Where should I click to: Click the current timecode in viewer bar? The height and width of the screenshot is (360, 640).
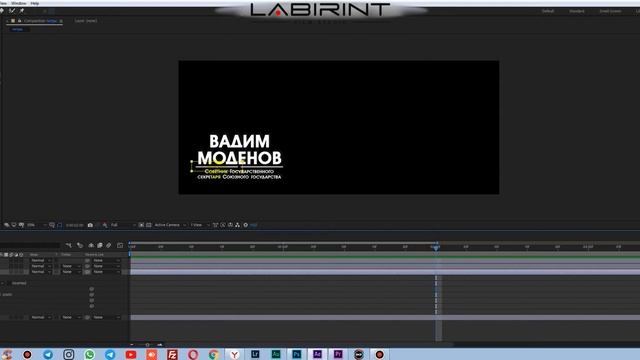[x=74, y=225]
